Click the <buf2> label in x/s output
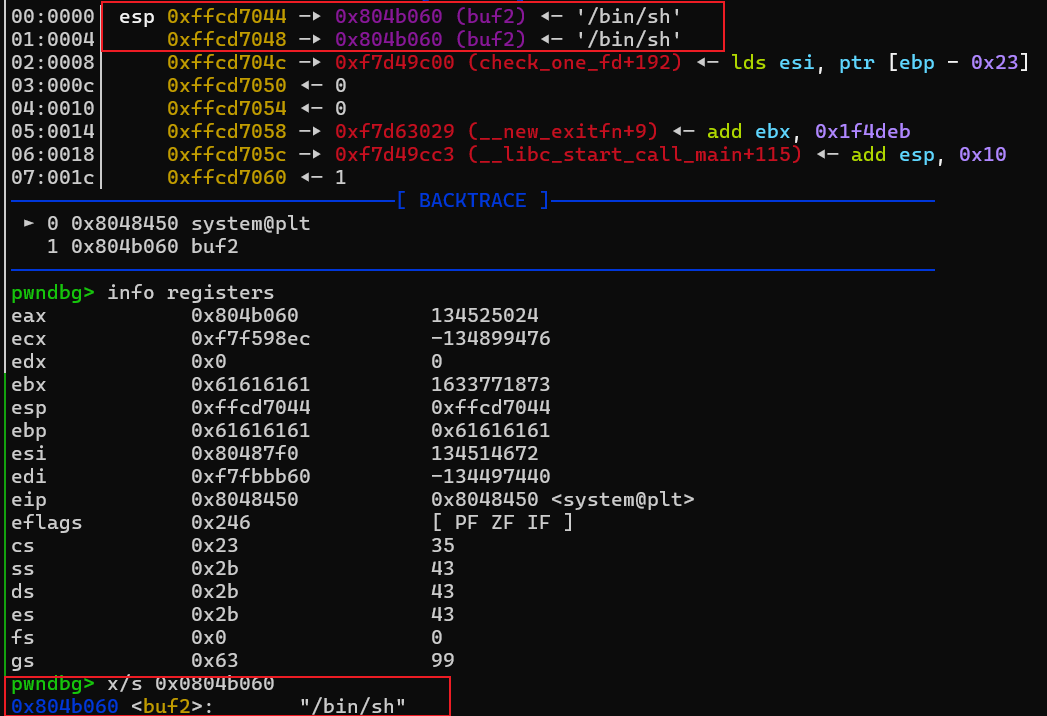The height and width of the screenshot is (716, 1047). (x=167, y=707)
